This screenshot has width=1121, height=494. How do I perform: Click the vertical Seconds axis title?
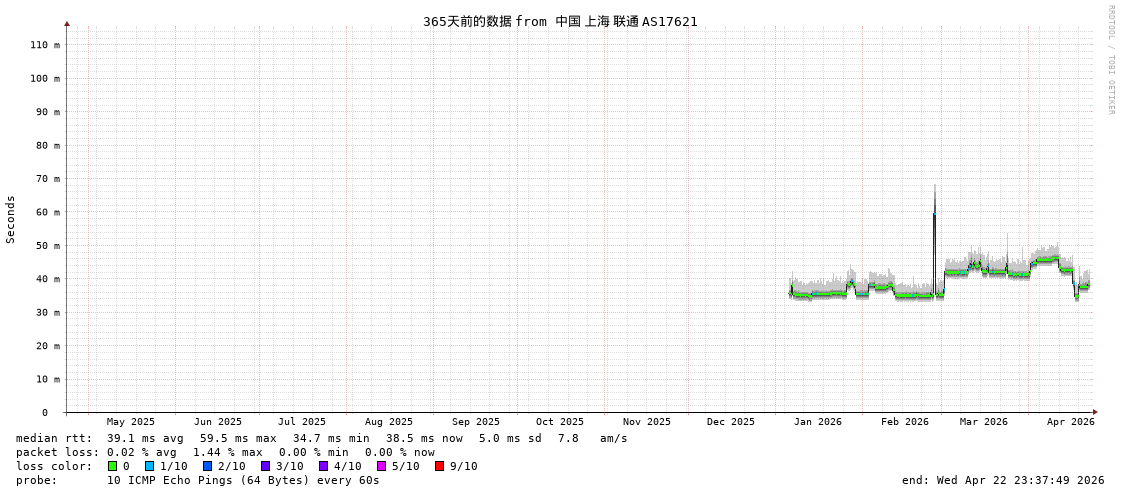(11, 219)
